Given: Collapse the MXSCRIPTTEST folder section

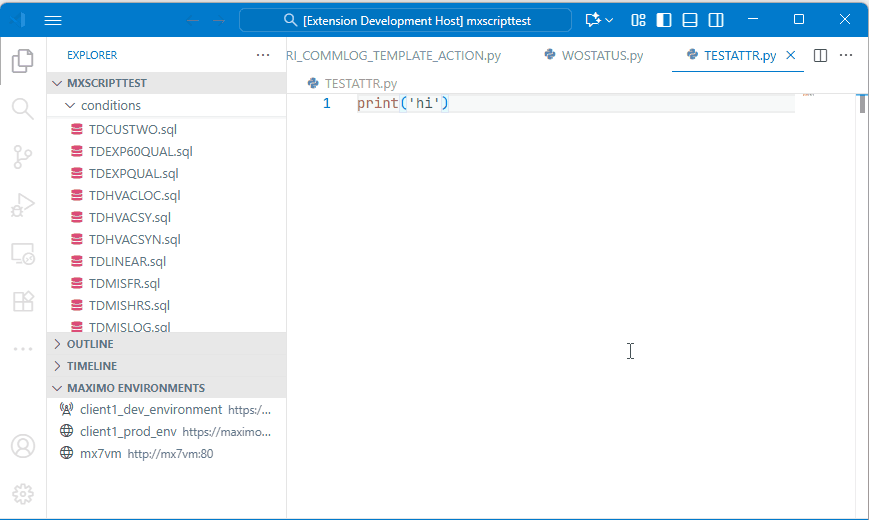Looking at the screenshot, I should [166, 83].
